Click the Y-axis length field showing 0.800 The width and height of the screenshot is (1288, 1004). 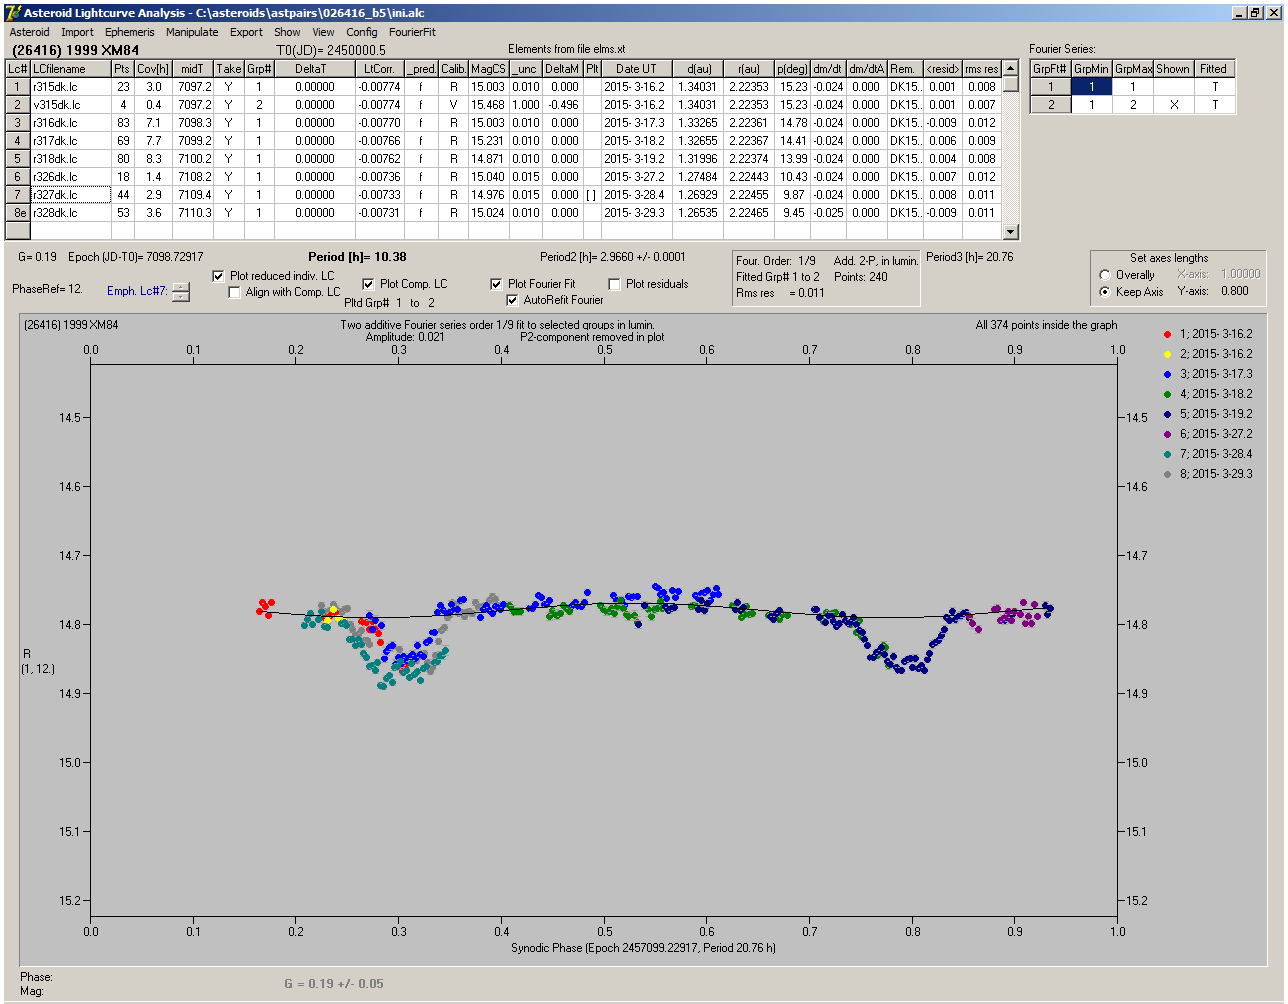coord(1236,291)
